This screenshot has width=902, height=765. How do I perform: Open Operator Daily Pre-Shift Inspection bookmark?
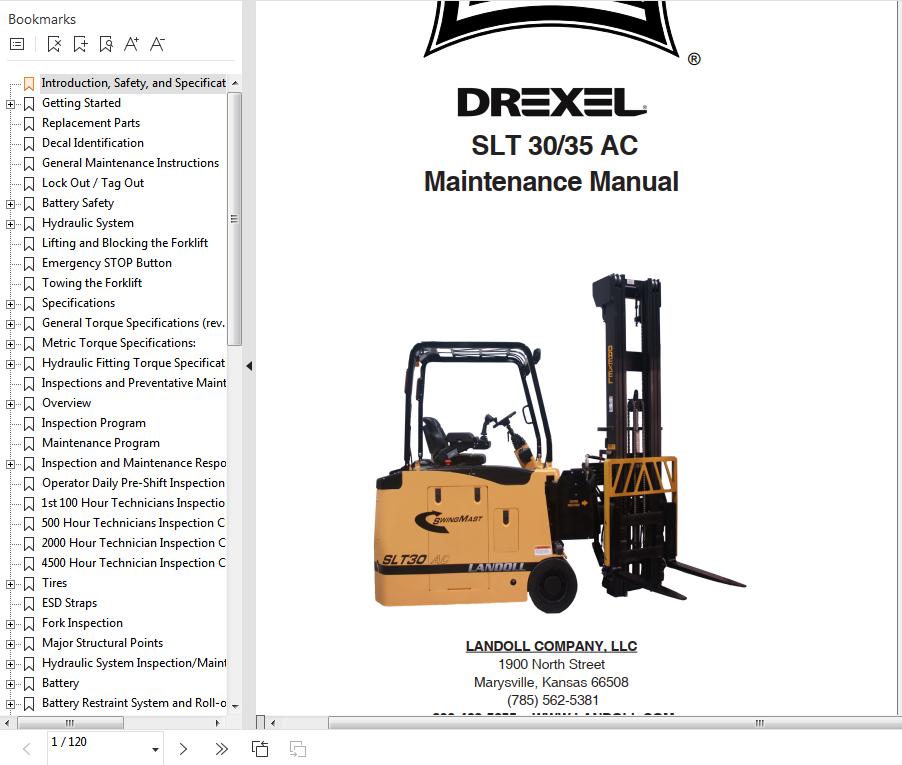coord(133,483)
